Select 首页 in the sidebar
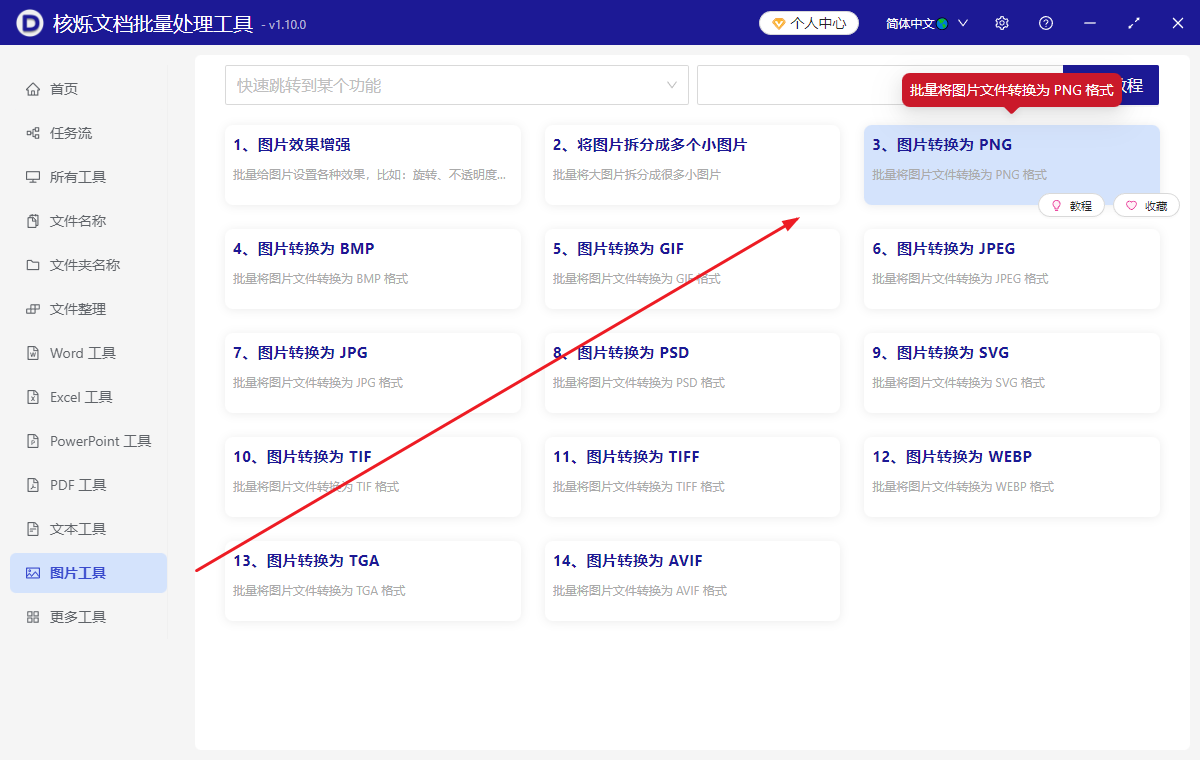The image size is (1200, 760). tap(88, 89)
